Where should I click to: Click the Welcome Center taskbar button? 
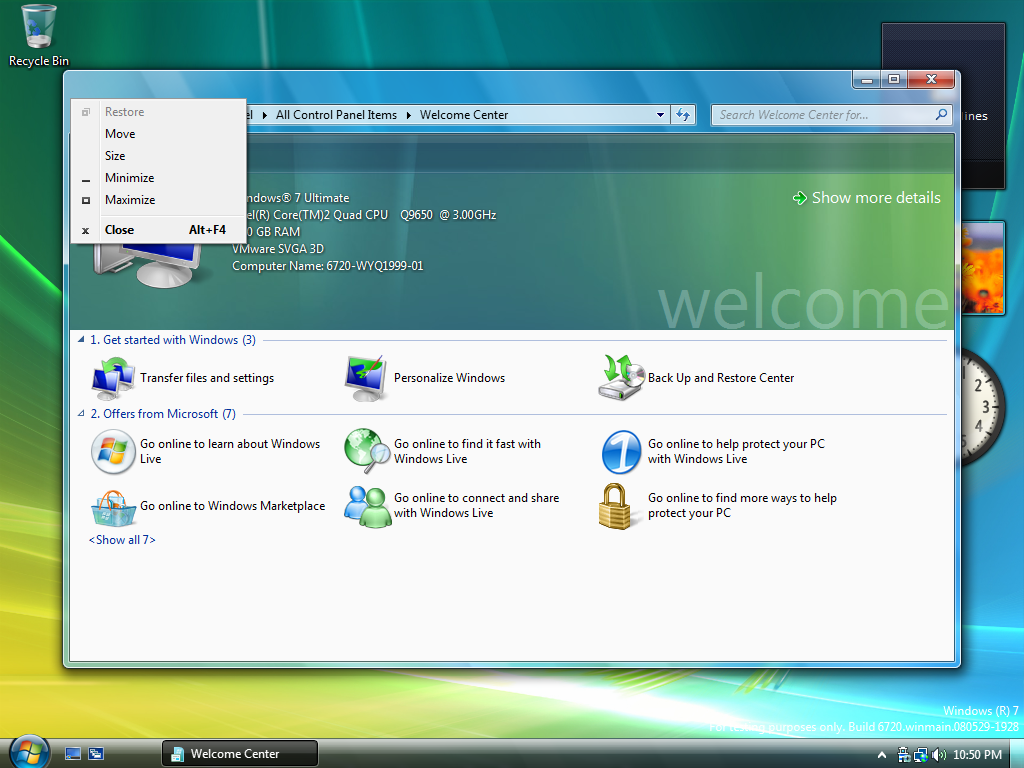pos(239,754)
